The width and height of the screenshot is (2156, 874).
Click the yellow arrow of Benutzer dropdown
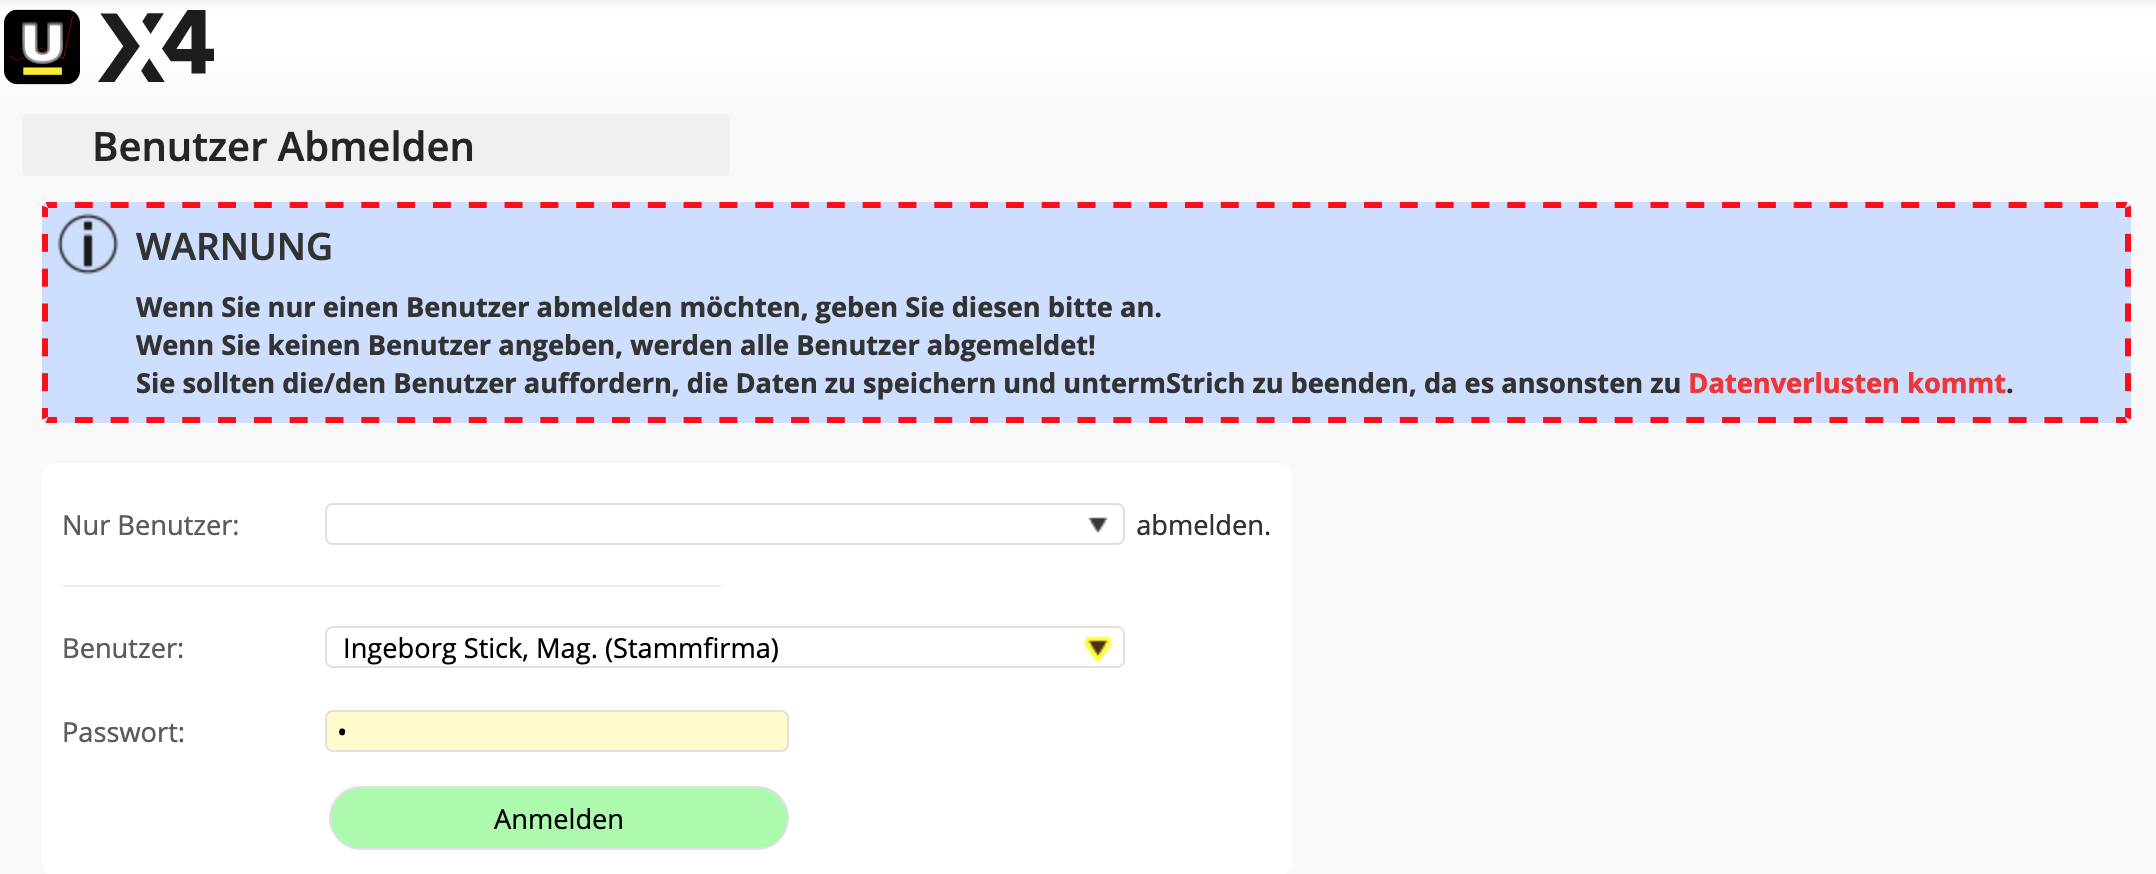click(1097, 648)
